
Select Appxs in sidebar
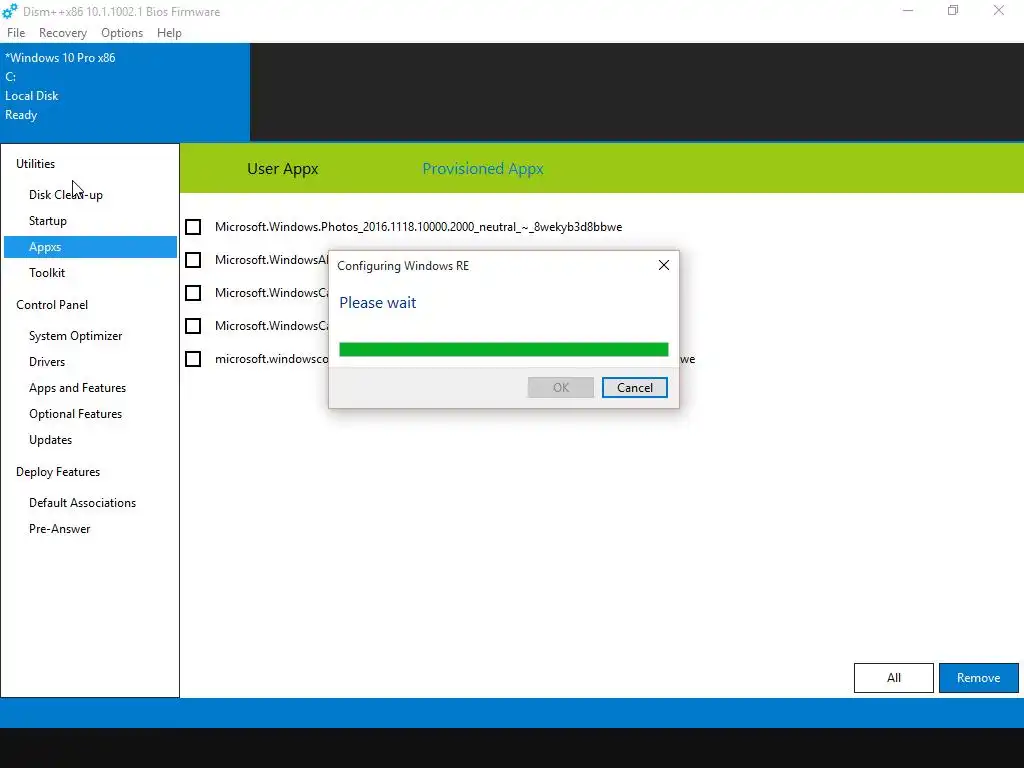point(90,247)
